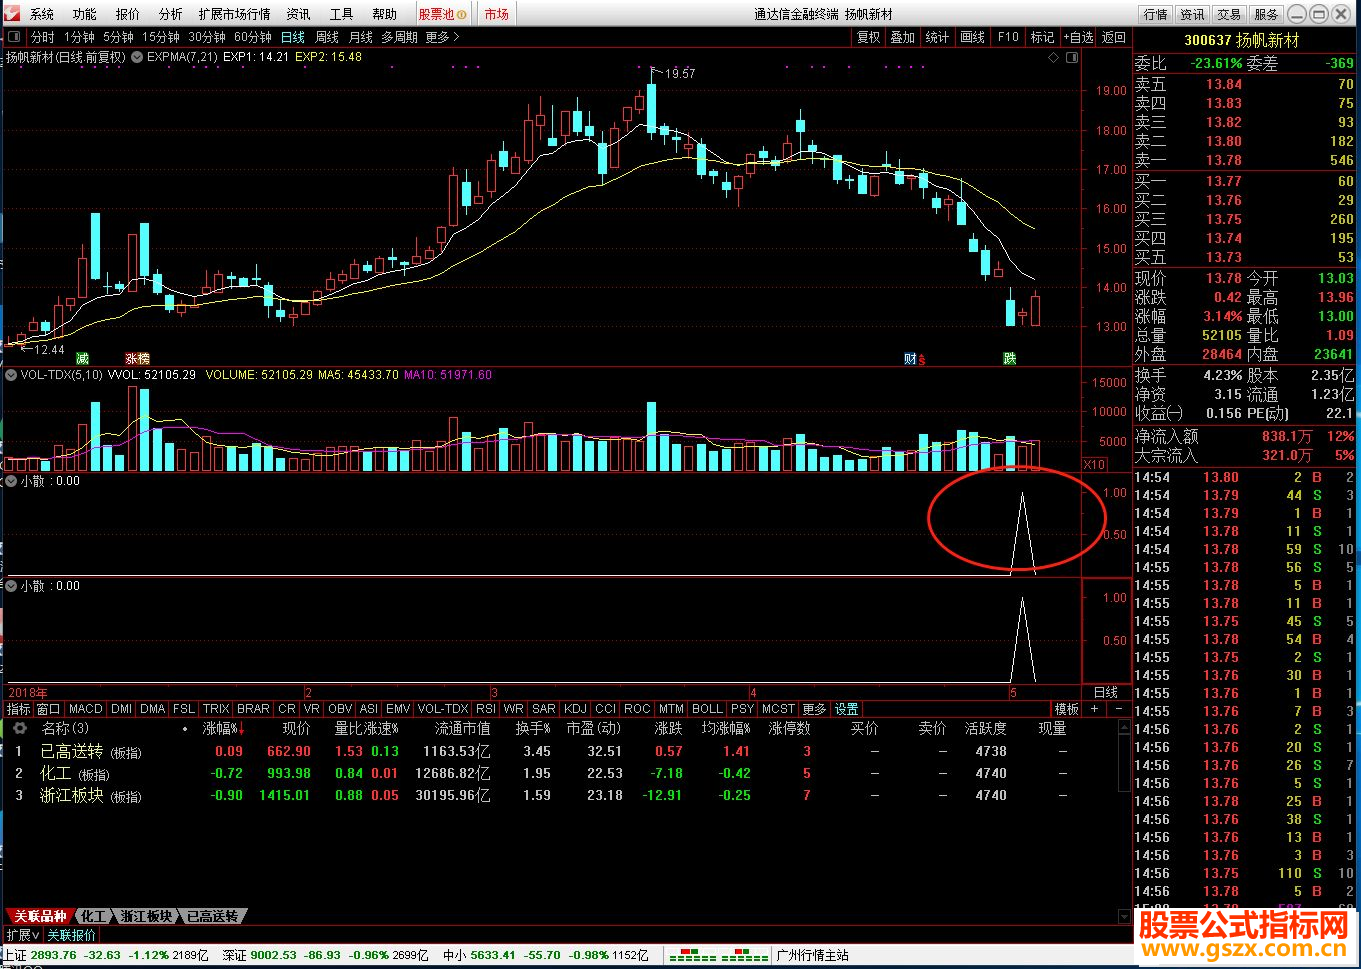This screenshot has height=969, width=1361.
Task: Click the 返回 button
Action: tap(1114, 37)
